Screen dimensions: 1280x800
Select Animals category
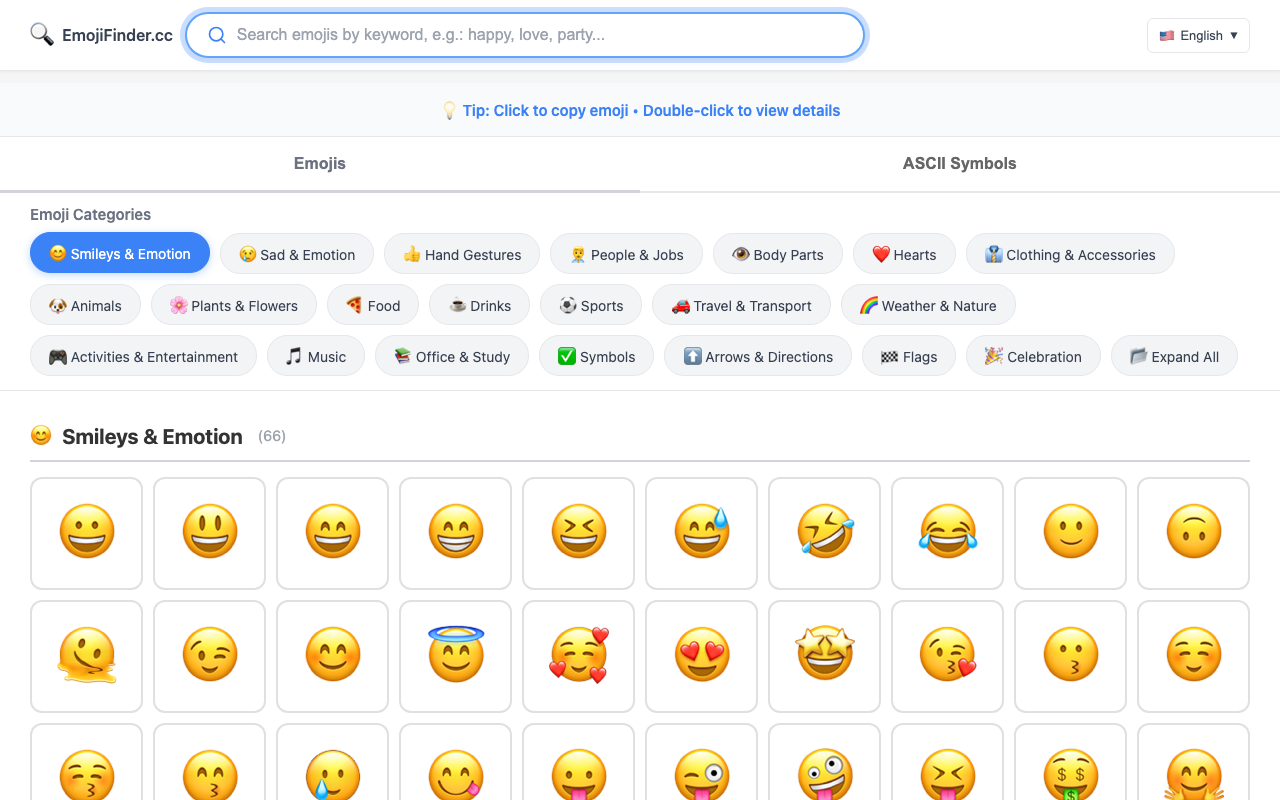click(x=85, y=305)
